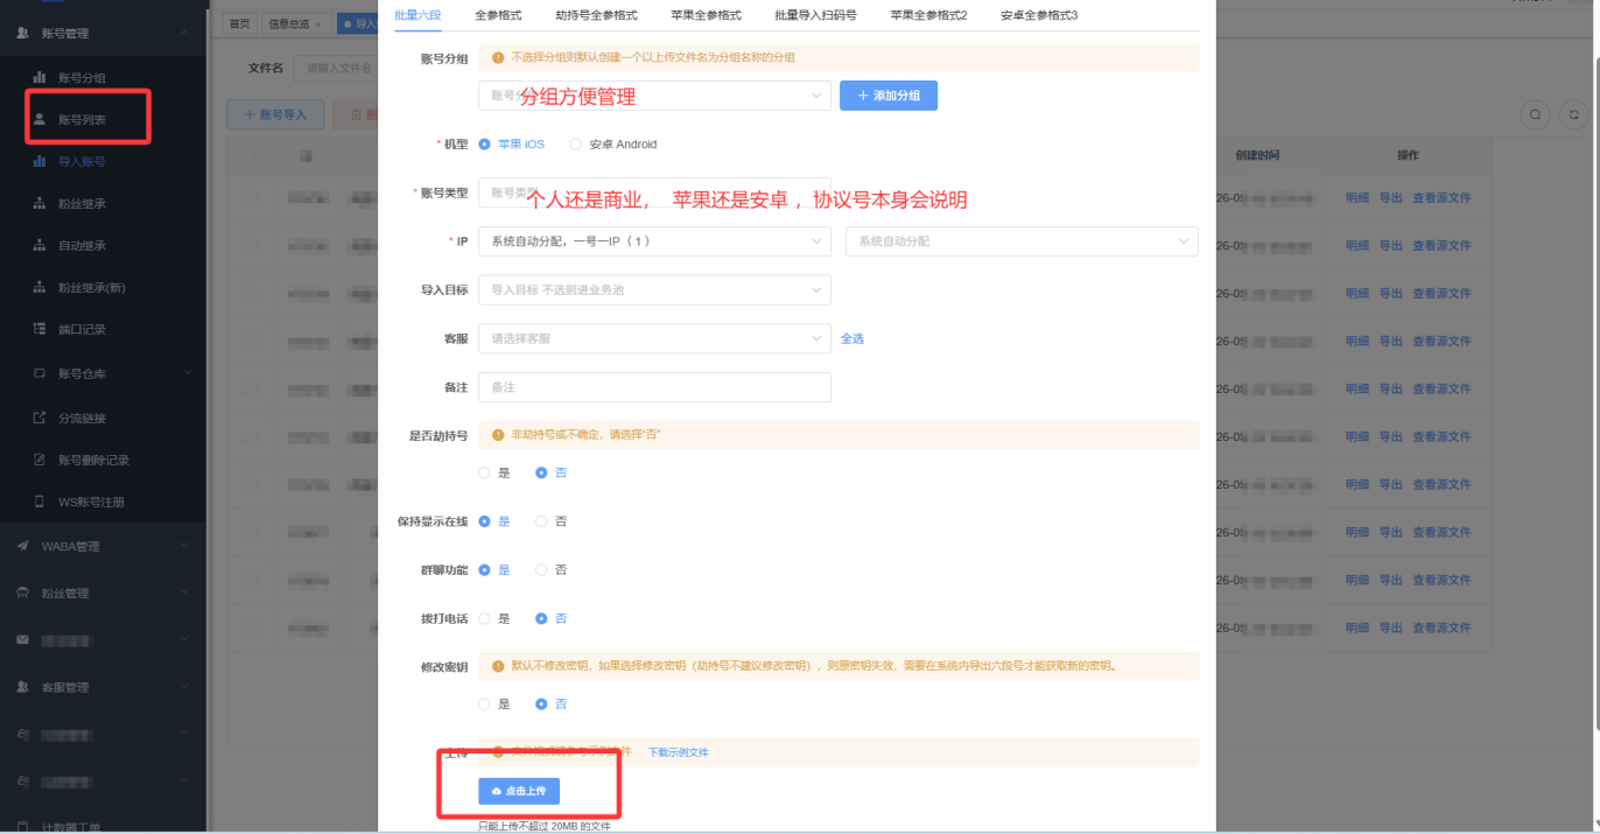Open the IP allocation mode dropdown
The height and width of the screenshot is (834, 1600).
(x=654, y=241)
